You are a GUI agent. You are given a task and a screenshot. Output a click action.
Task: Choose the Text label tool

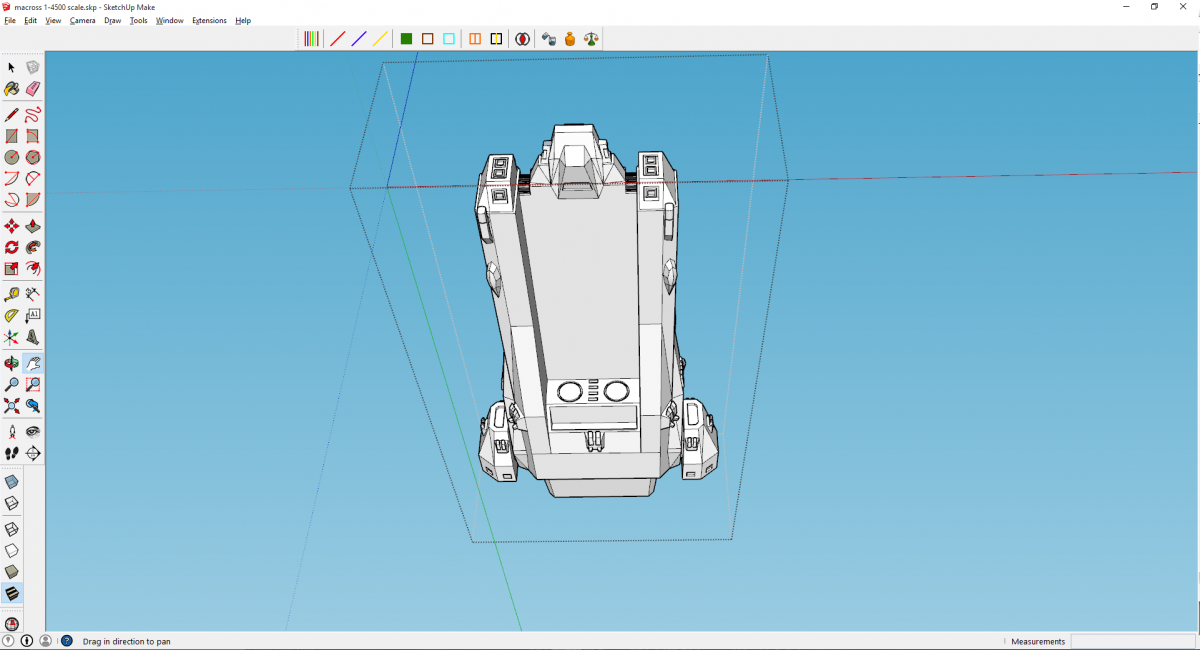pyautogui.click(x=33, y=315)
